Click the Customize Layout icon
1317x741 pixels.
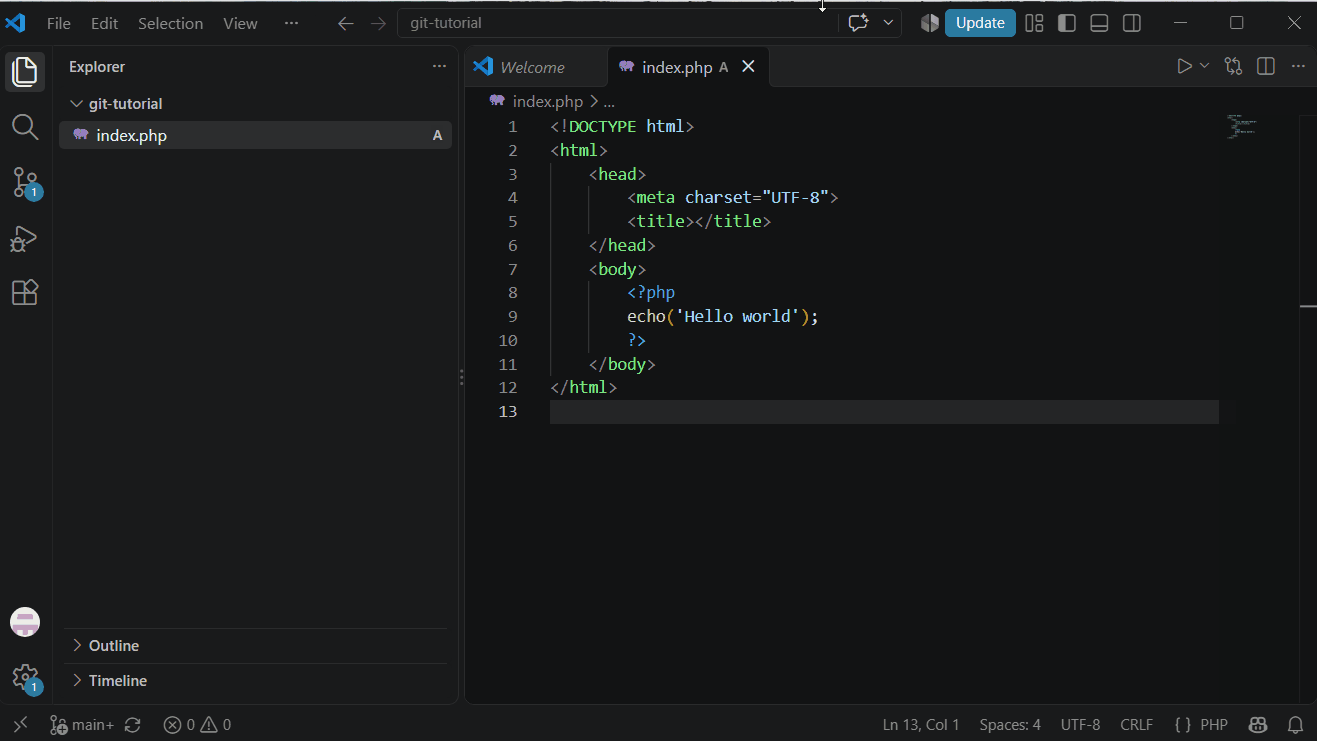point(1035,23)
